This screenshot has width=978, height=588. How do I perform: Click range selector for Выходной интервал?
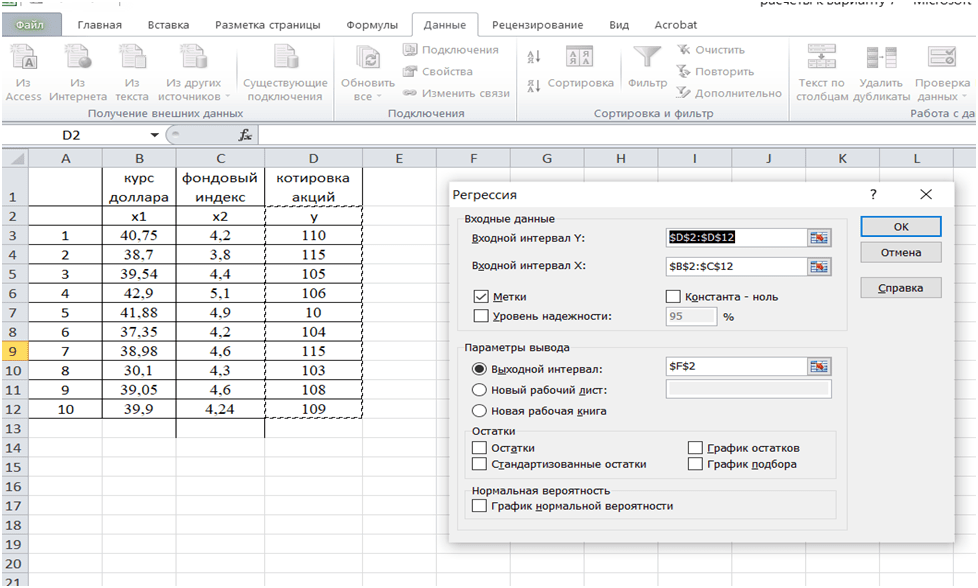tap(819, 367)
